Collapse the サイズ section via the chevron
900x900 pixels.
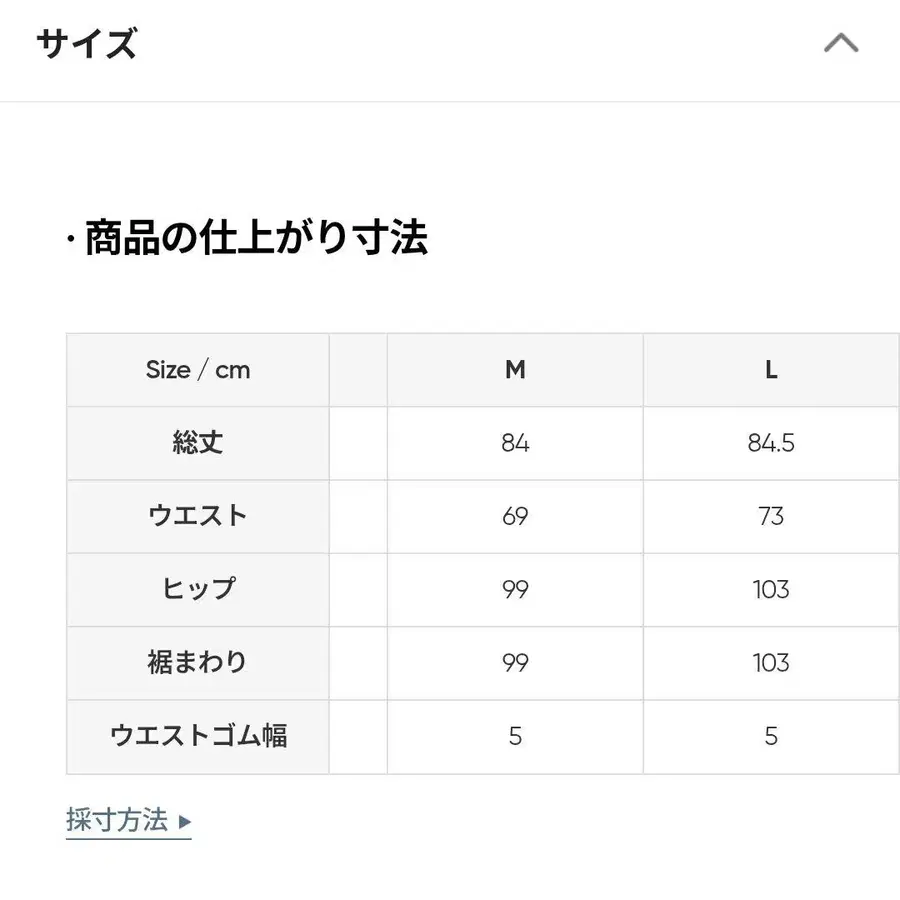(841, 42)
